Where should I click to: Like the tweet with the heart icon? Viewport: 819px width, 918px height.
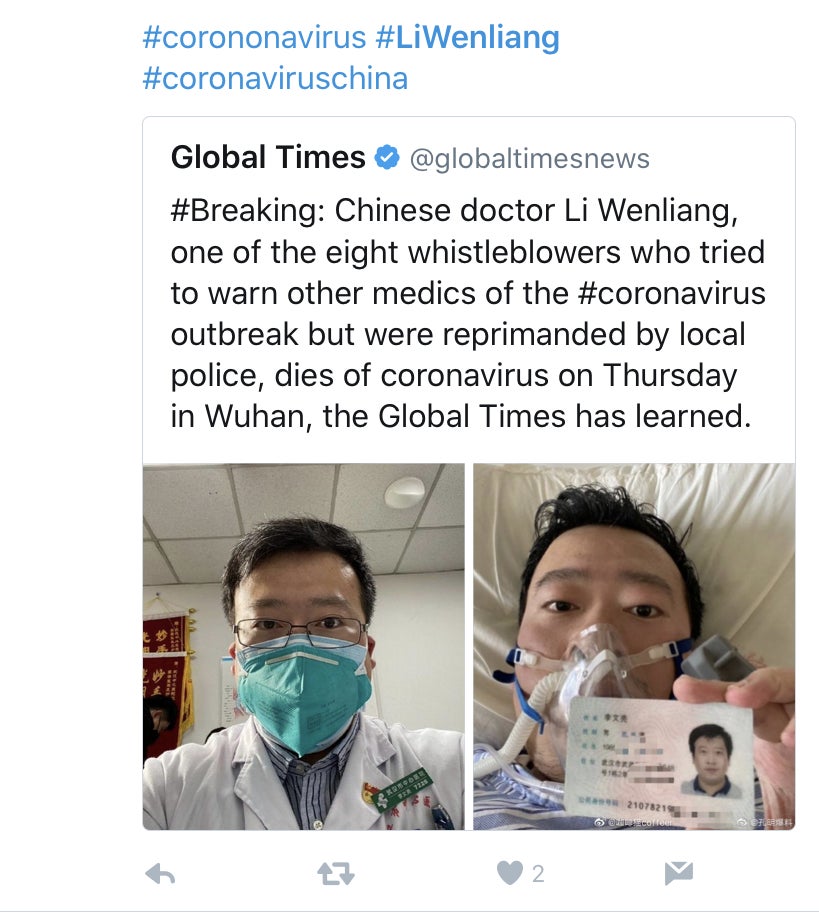[x=509, y=874]
